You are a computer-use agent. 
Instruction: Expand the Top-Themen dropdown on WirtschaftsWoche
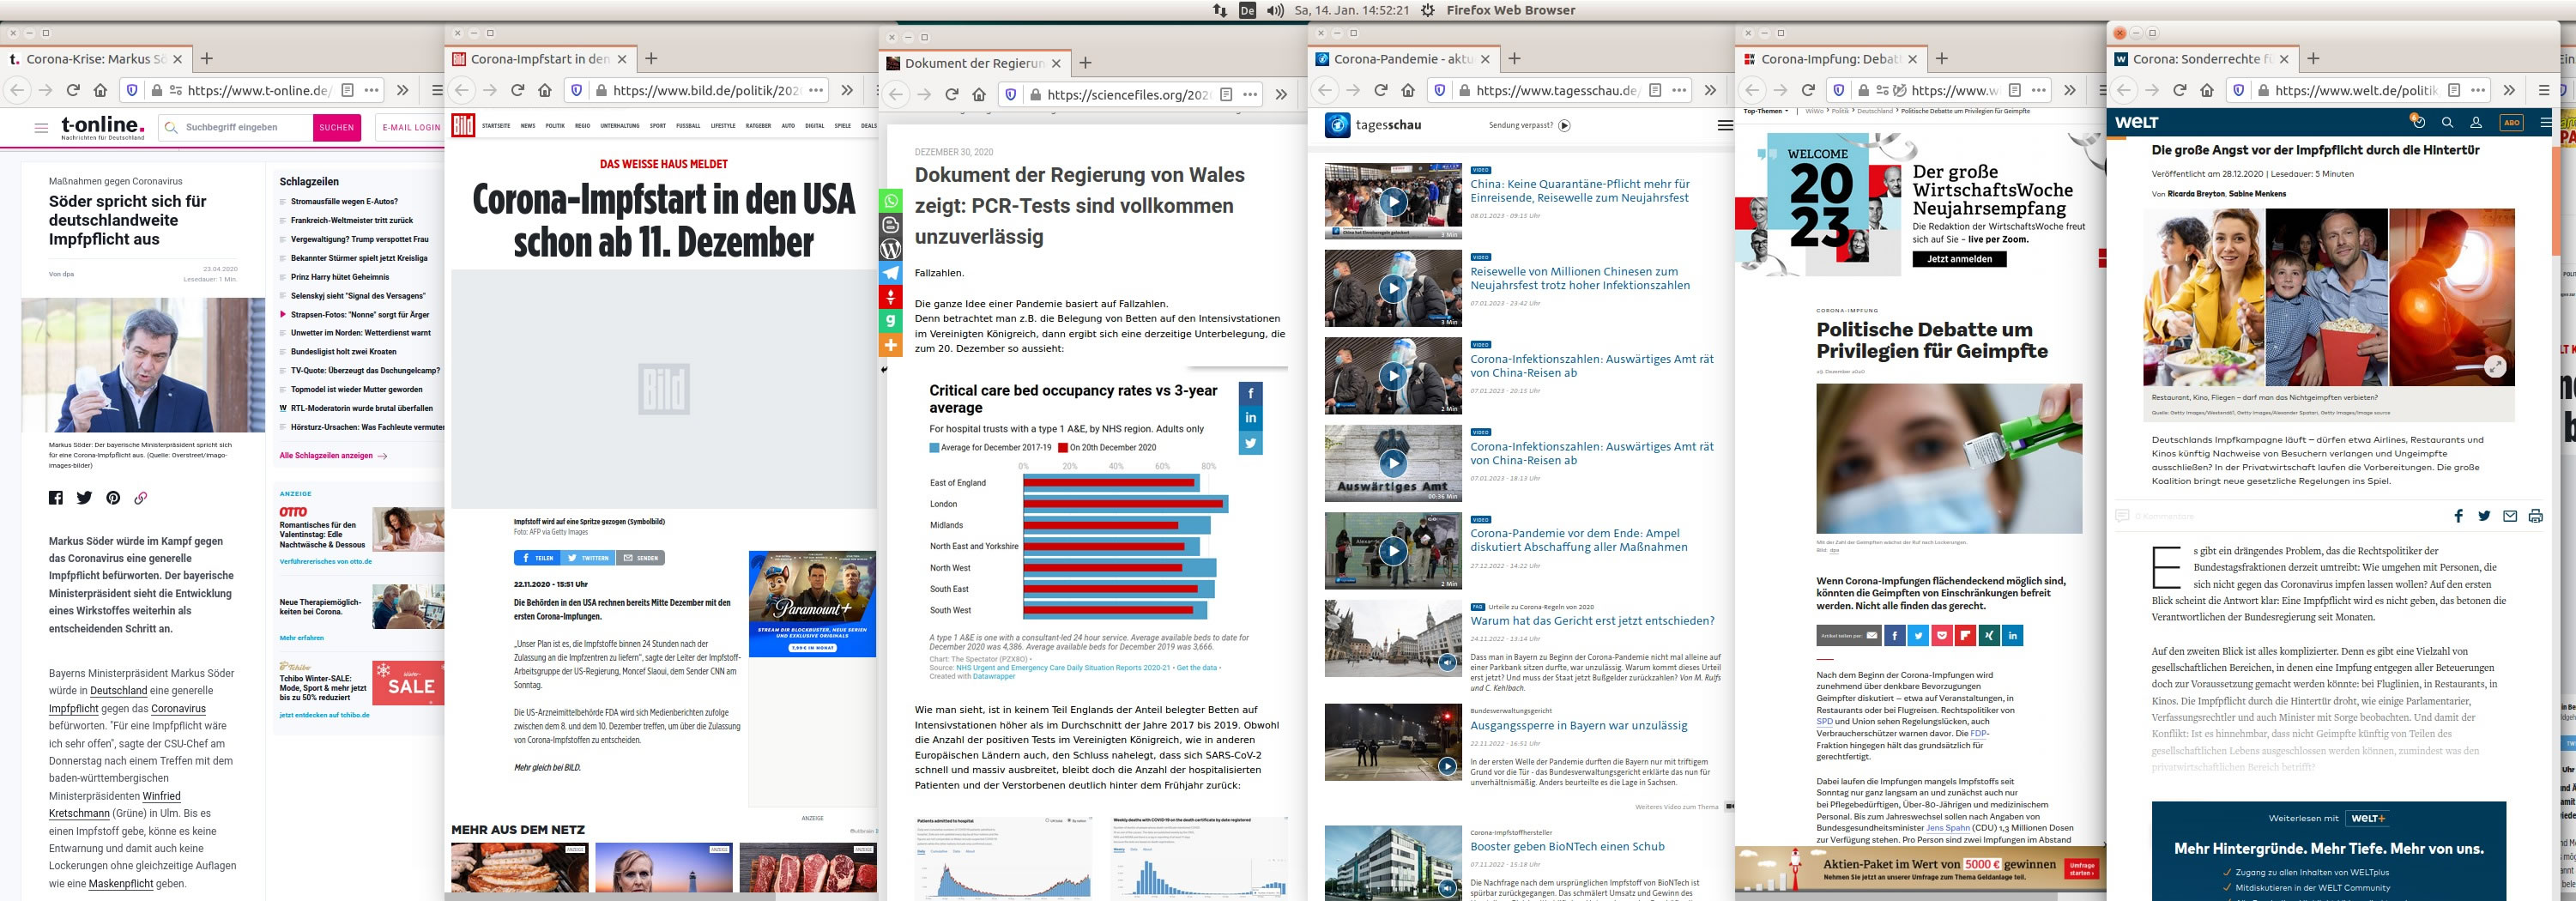click(1766, 111)
